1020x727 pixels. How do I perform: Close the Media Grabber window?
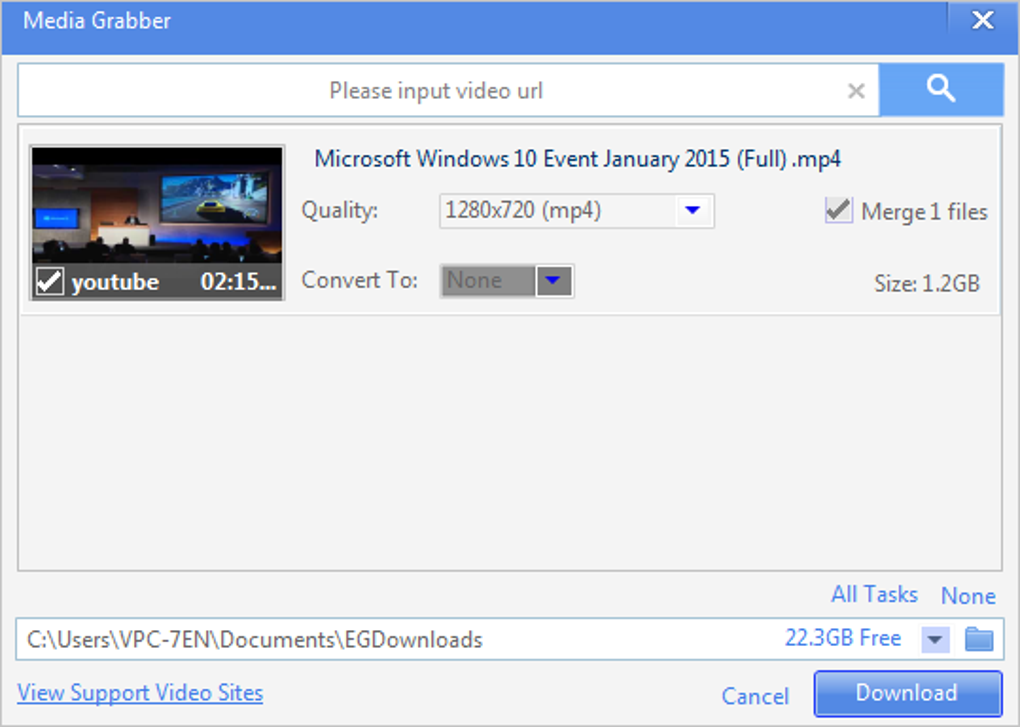(x=983, y=21)
